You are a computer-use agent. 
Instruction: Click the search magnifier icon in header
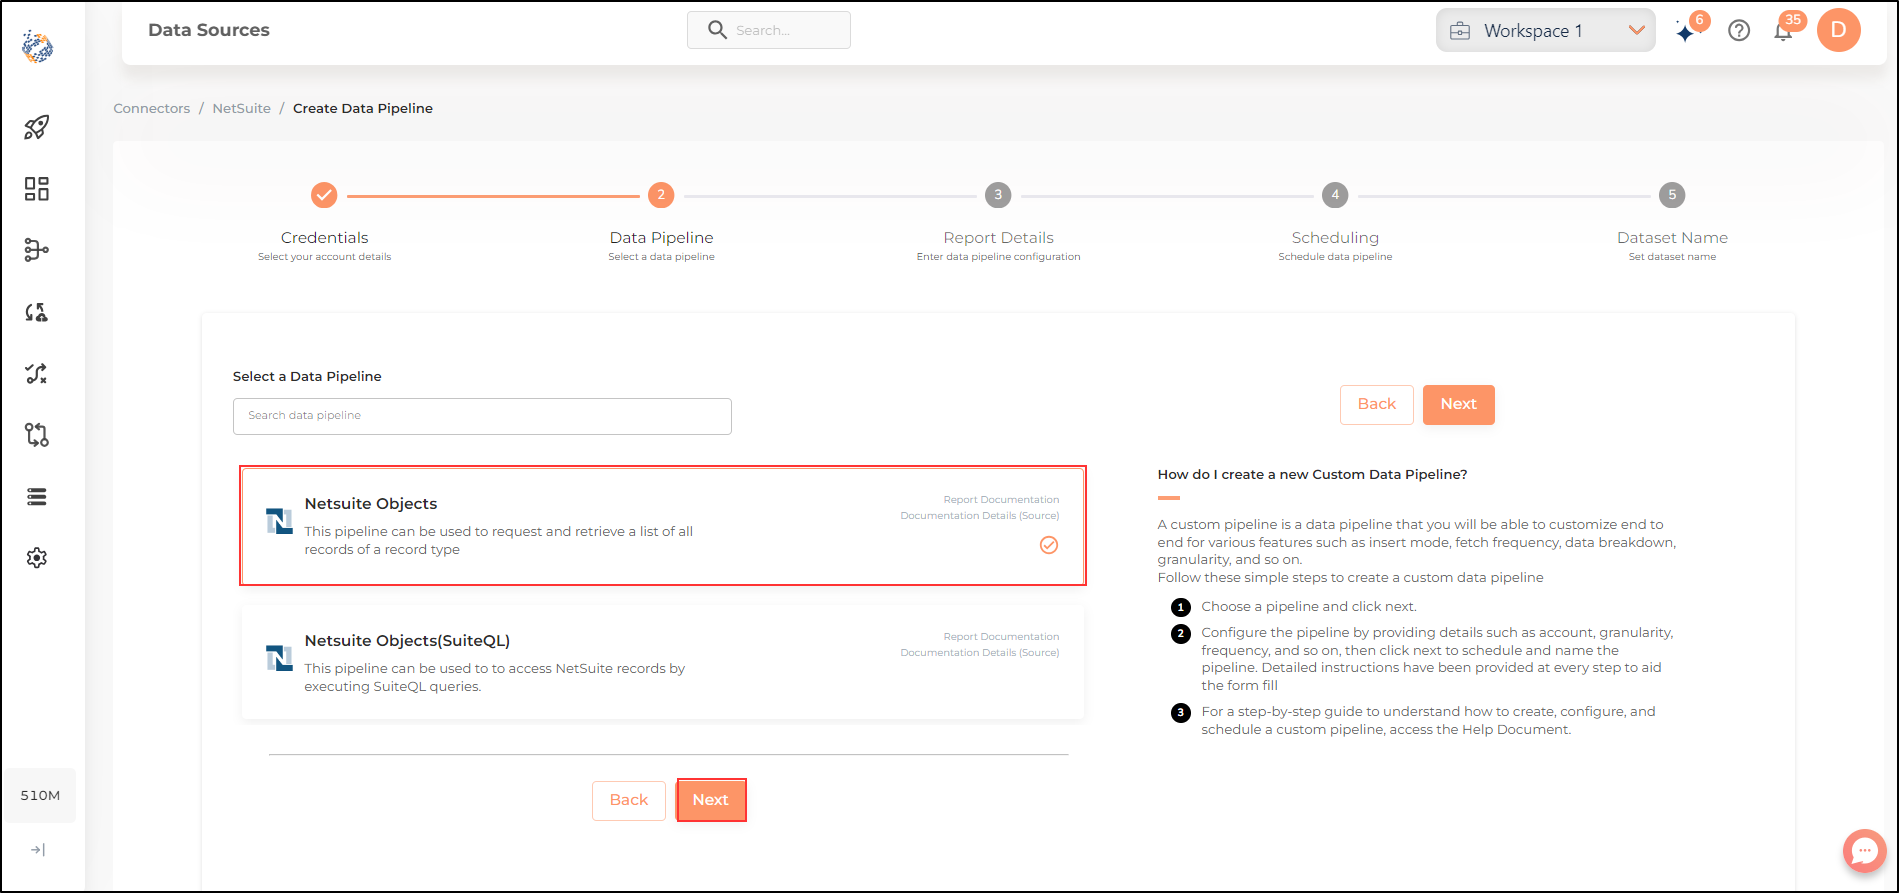717,30
